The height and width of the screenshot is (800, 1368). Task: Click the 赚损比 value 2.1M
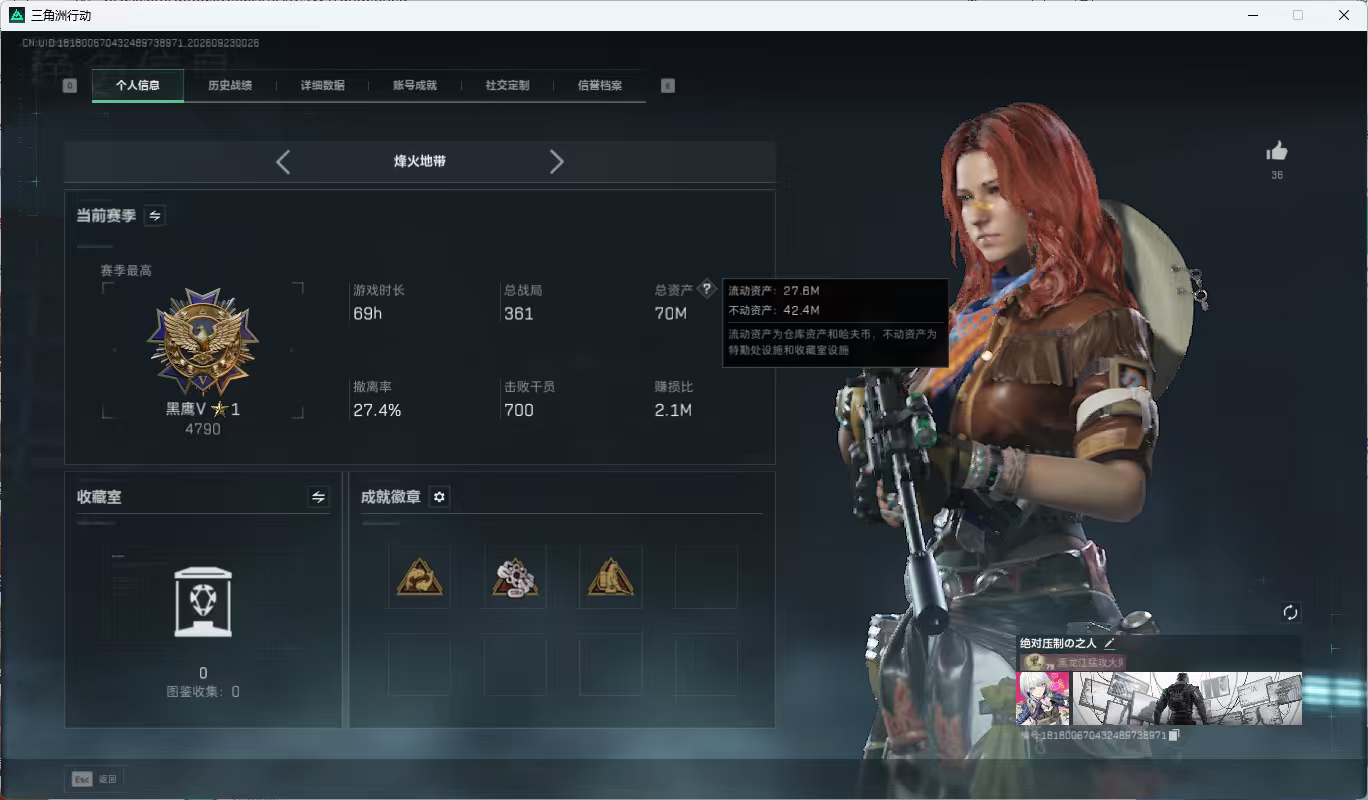point(673,410)
